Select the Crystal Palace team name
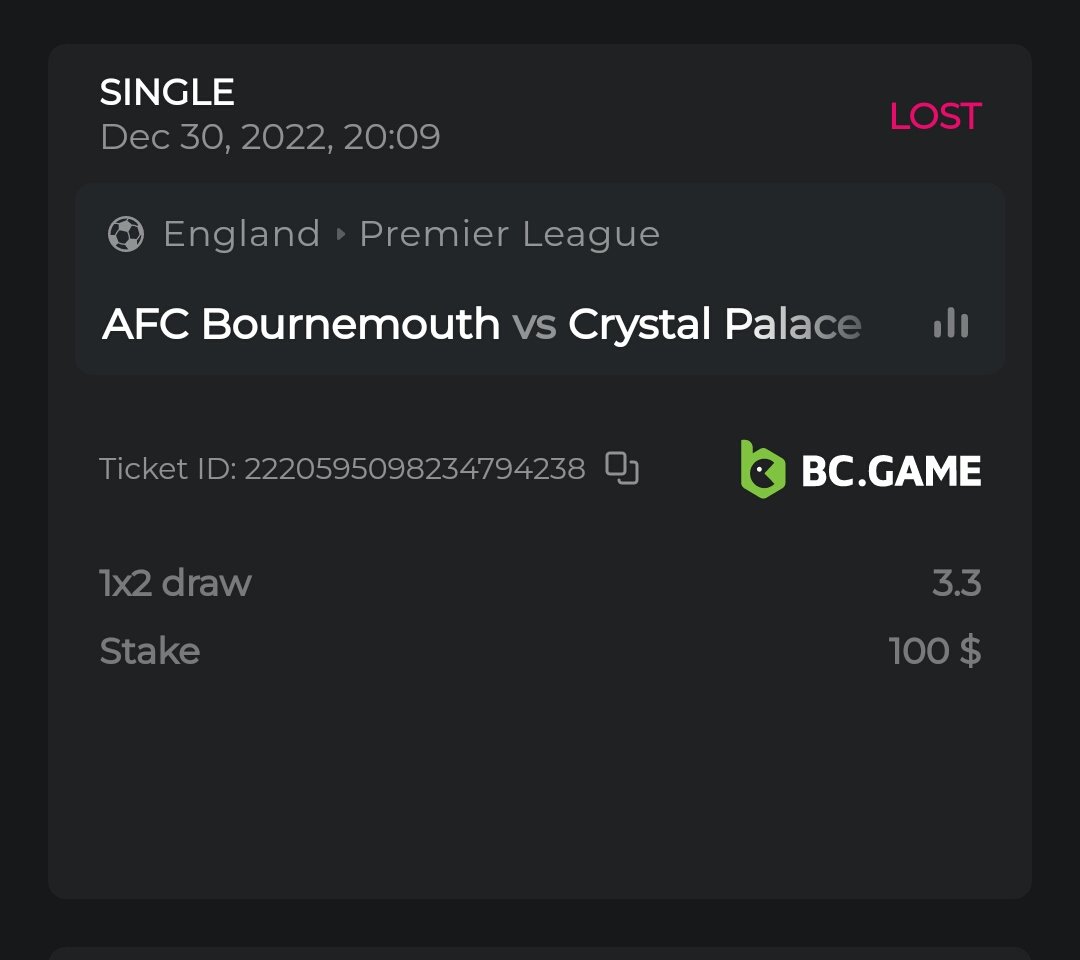The width and height of the screenshot is (1080, 960). 714,324
